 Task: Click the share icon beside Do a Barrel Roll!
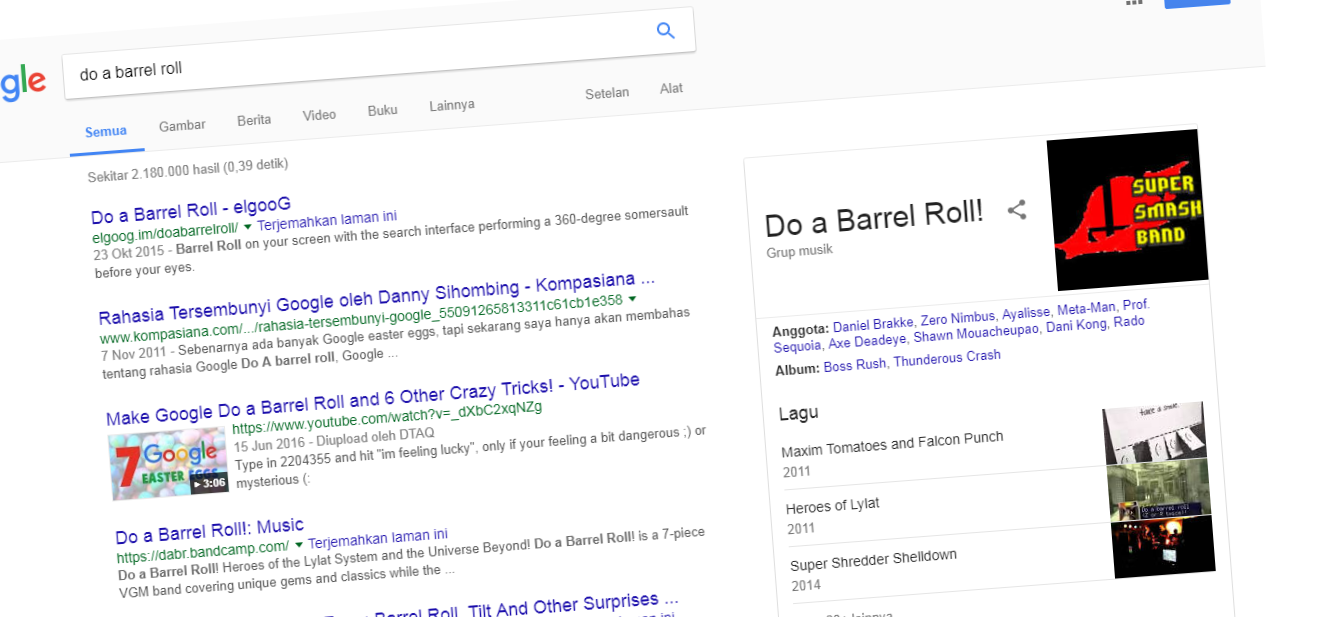1017,210
